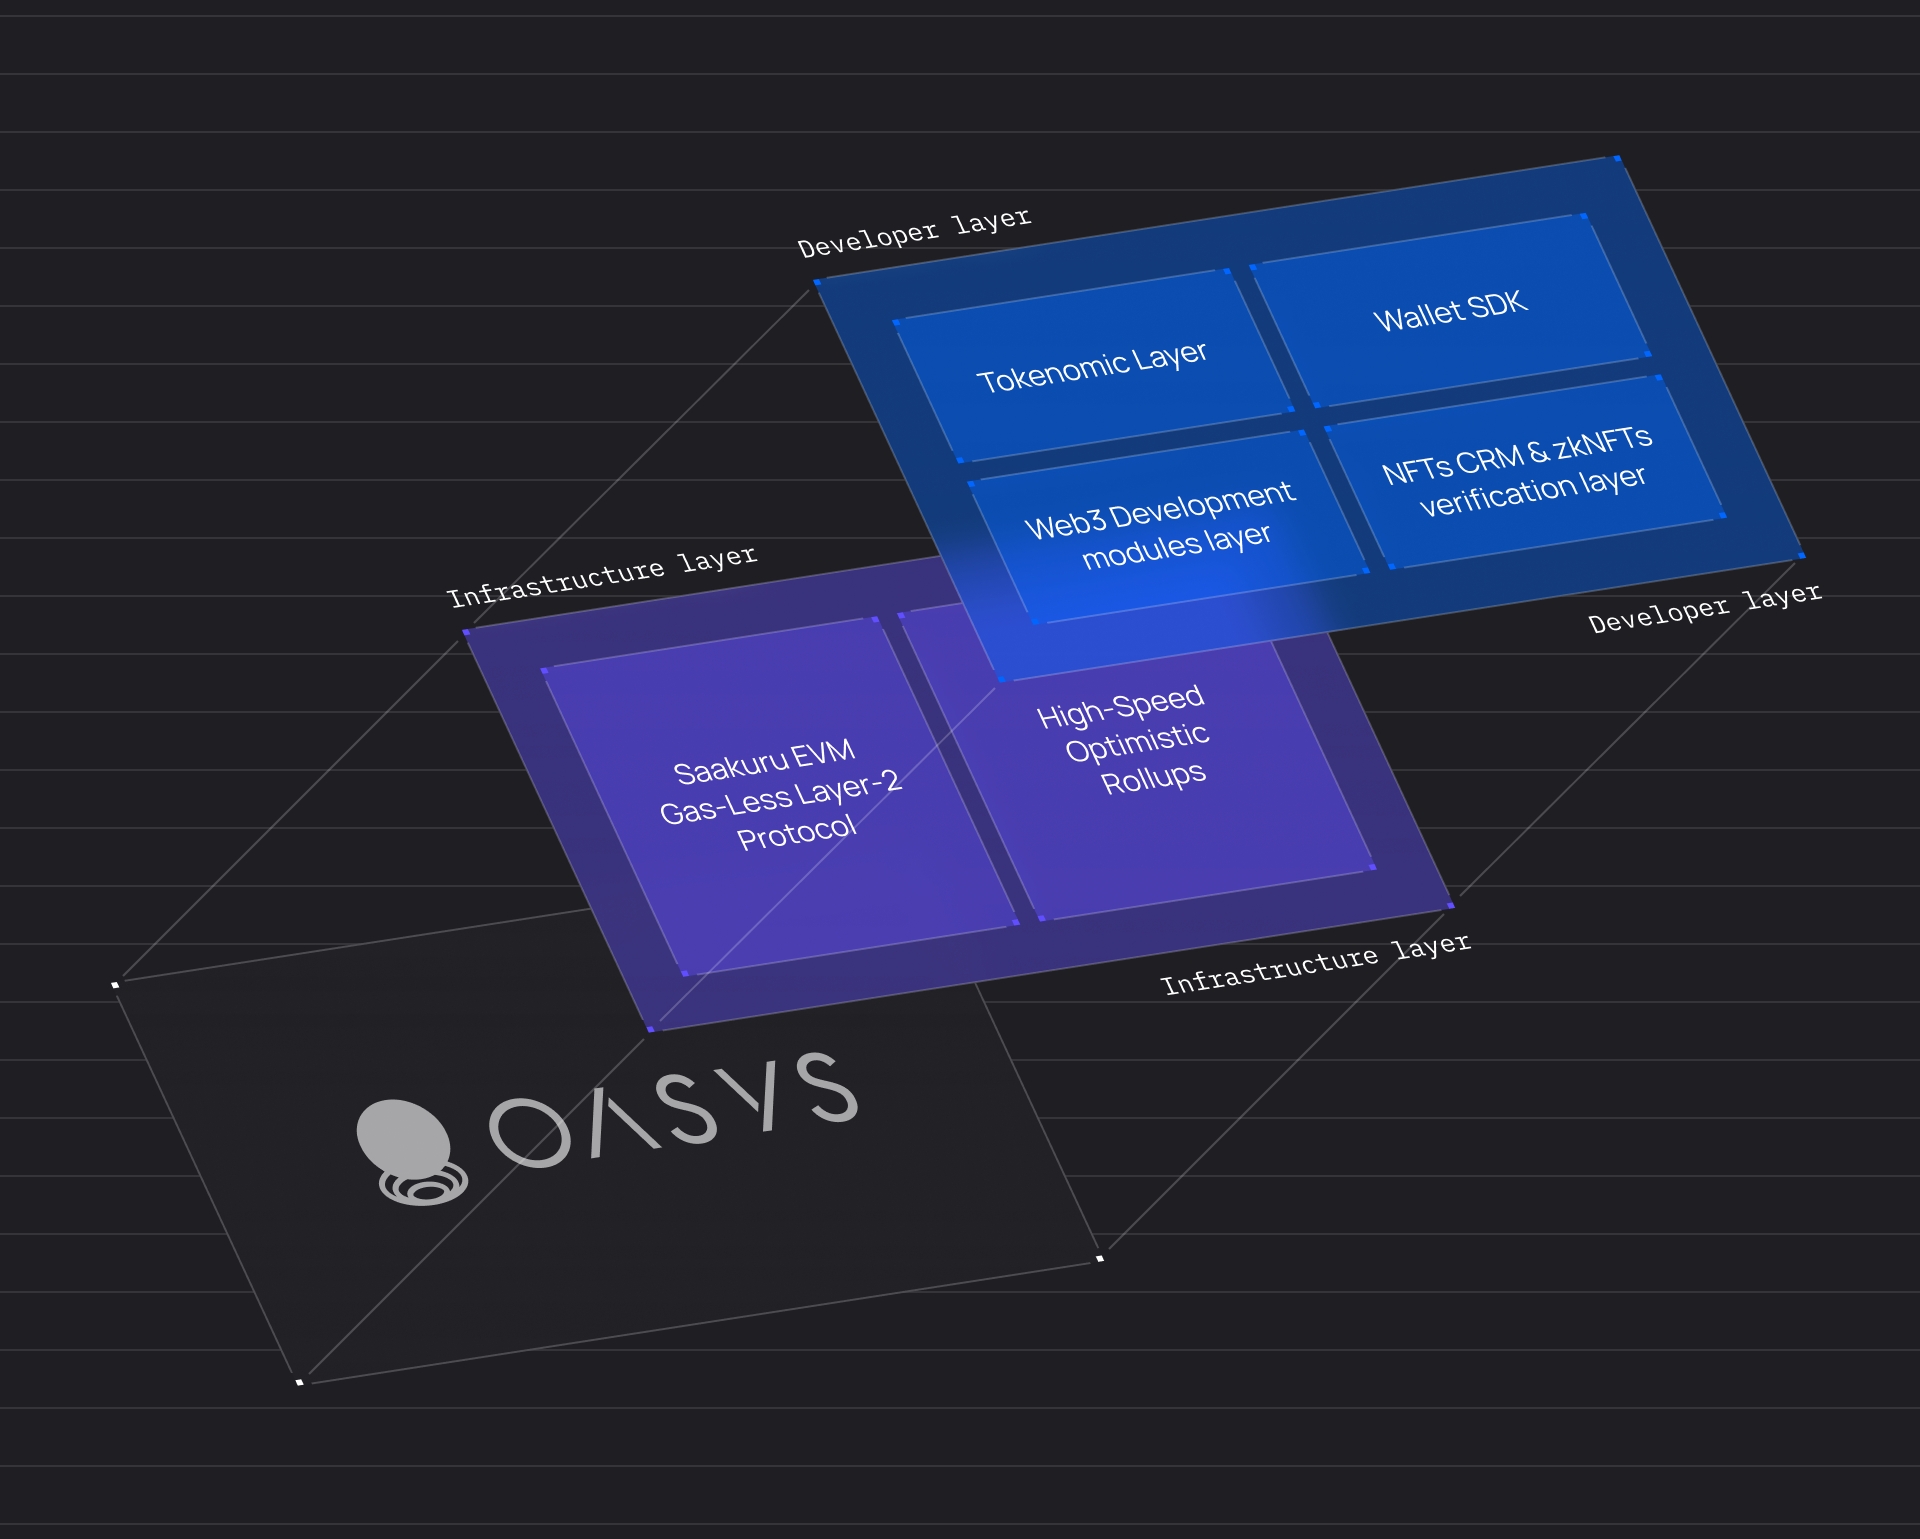Click purple corner marker at Infrastructure panel's left

coord(466,632)
